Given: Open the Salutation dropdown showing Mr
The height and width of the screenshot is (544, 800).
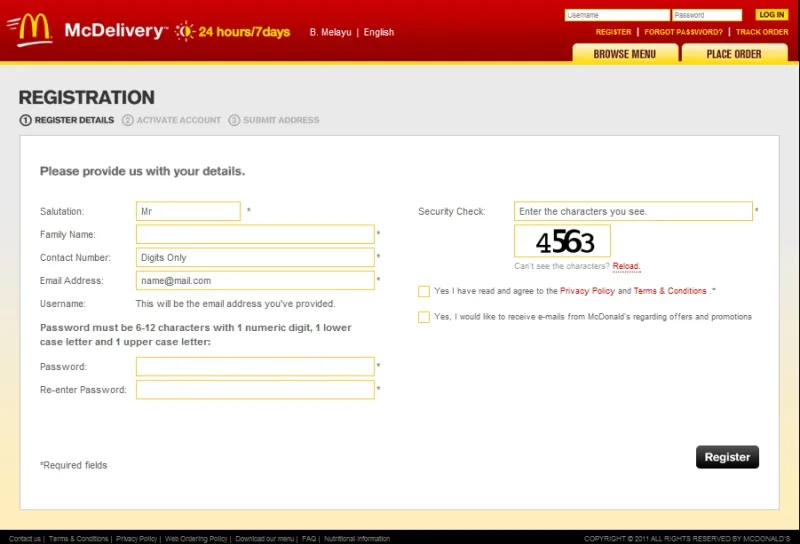Looking at the screenshot, I should (188, 211).
